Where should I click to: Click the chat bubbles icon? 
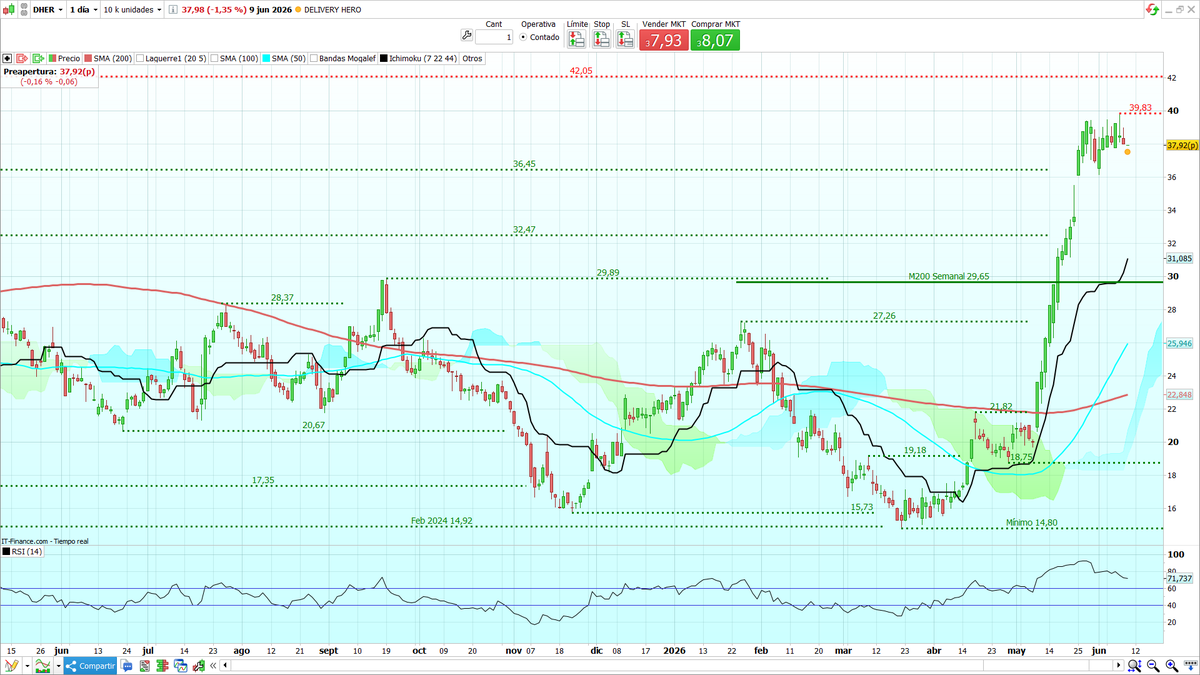pyautogui.click(x=125, y=665)
